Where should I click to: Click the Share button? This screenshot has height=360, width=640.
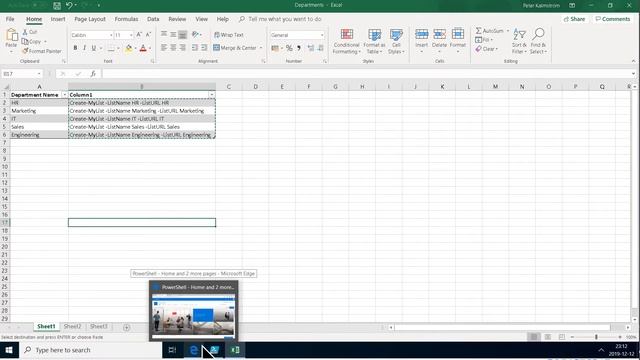tap(575, 19)
